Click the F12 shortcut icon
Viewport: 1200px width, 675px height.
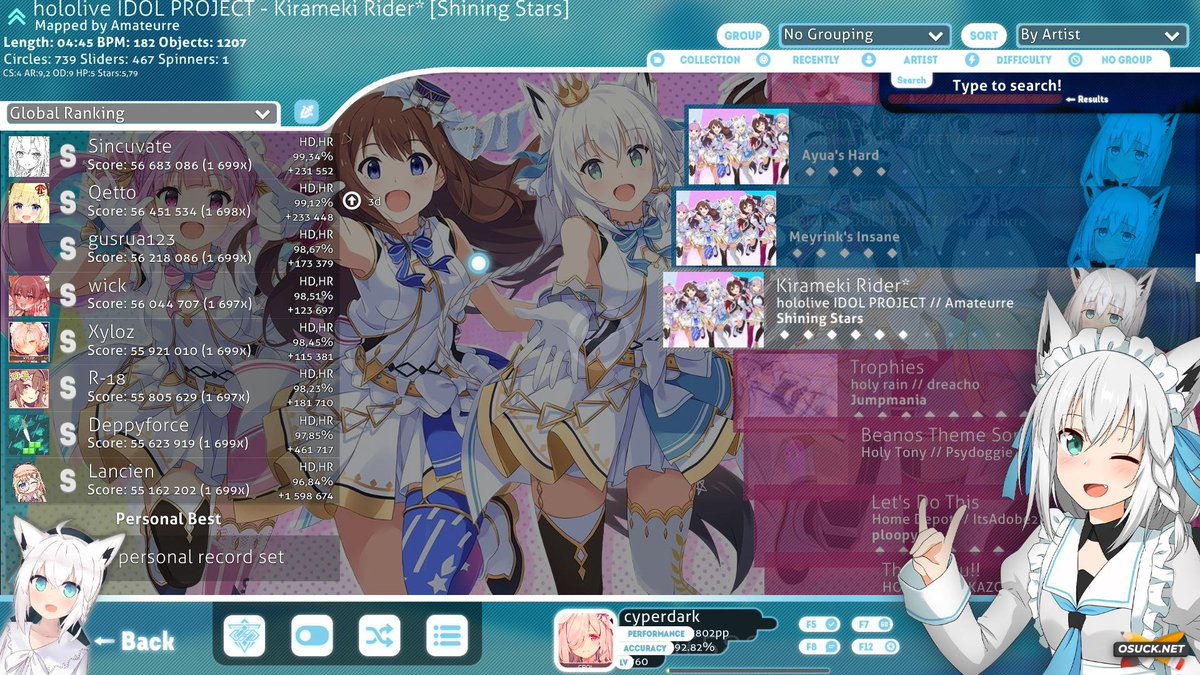pos(877,647)
